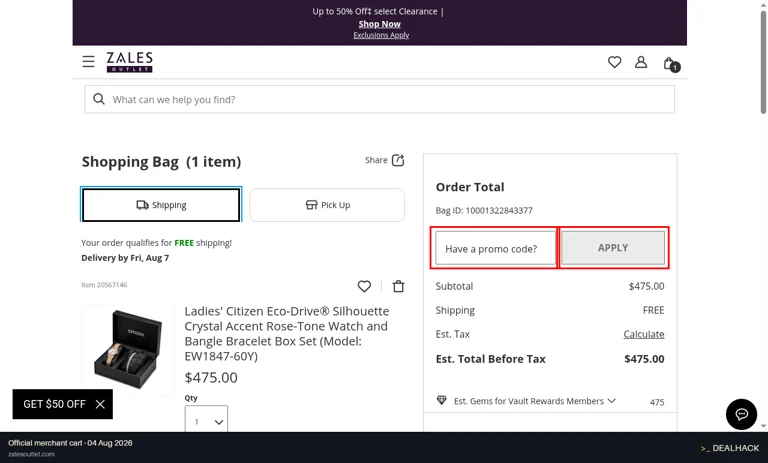Select the Pick Up option

coord(327,205)
